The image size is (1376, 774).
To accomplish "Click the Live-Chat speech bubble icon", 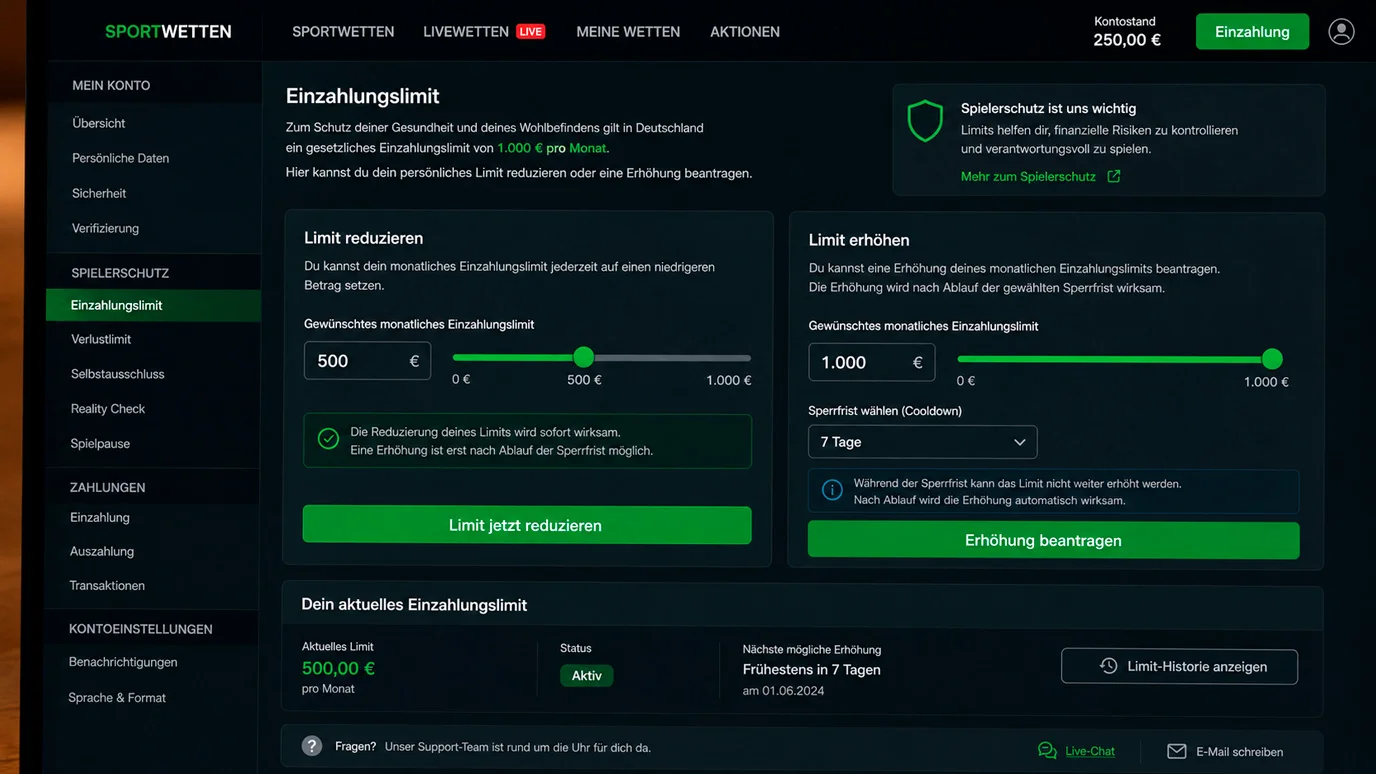I will pyautogui.click(x=1047, y=751).
